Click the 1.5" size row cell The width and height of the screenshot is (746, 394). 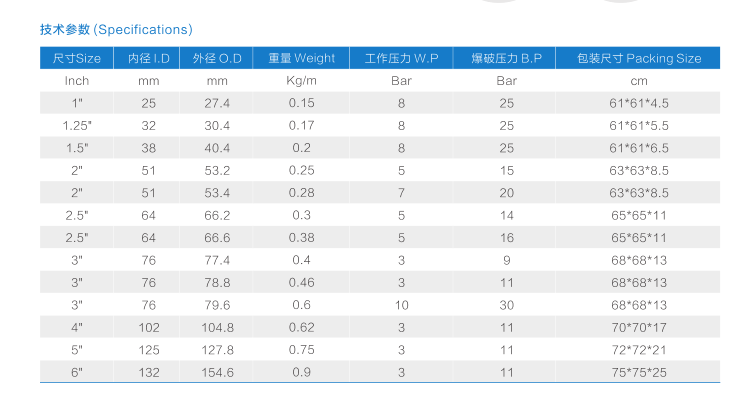[77, 148]
